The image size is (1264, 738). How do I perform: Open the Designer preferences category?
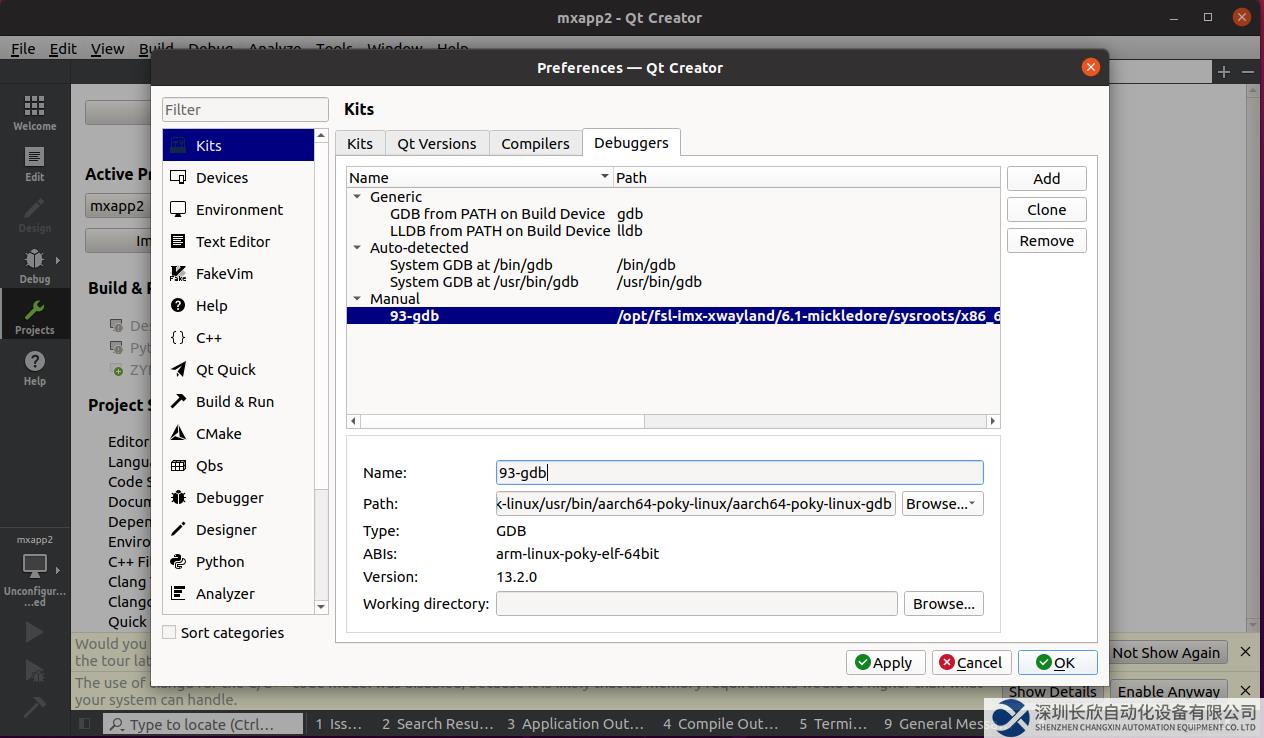238,529
